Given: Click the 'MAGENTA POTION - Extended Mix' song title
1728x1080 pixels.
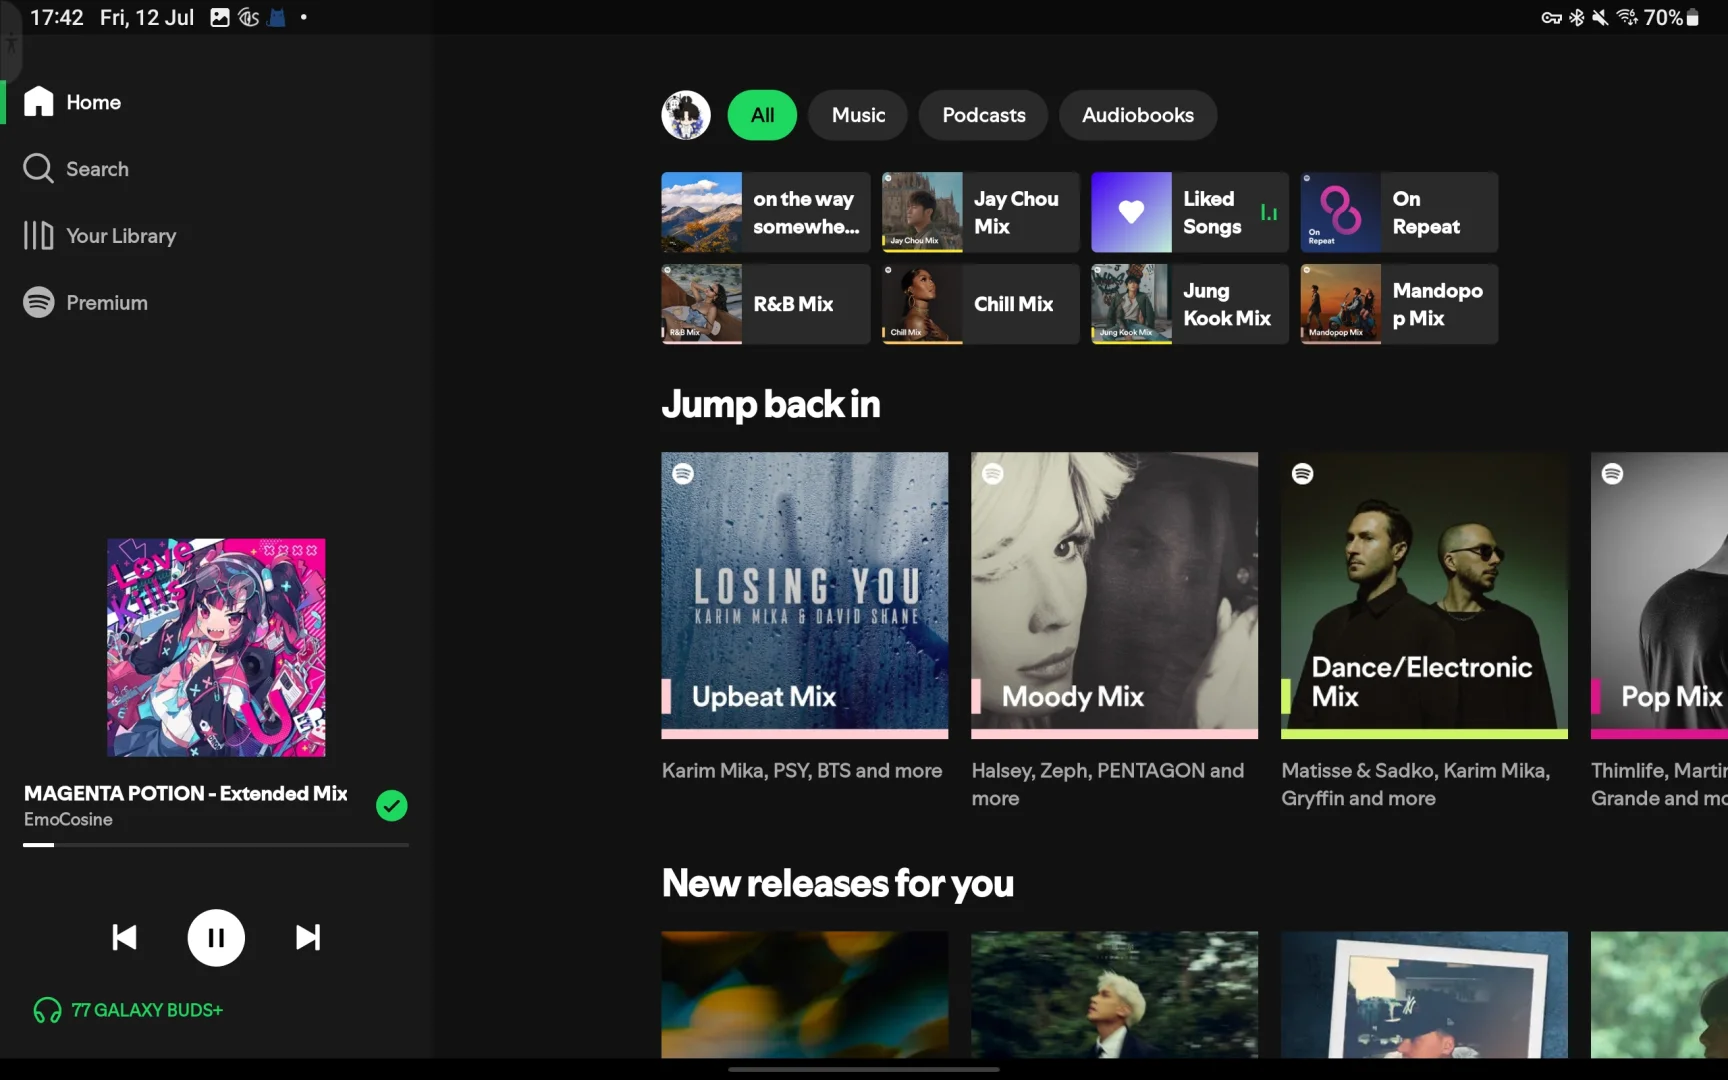Looking at the screenshot, I should [x=186, y=793].
